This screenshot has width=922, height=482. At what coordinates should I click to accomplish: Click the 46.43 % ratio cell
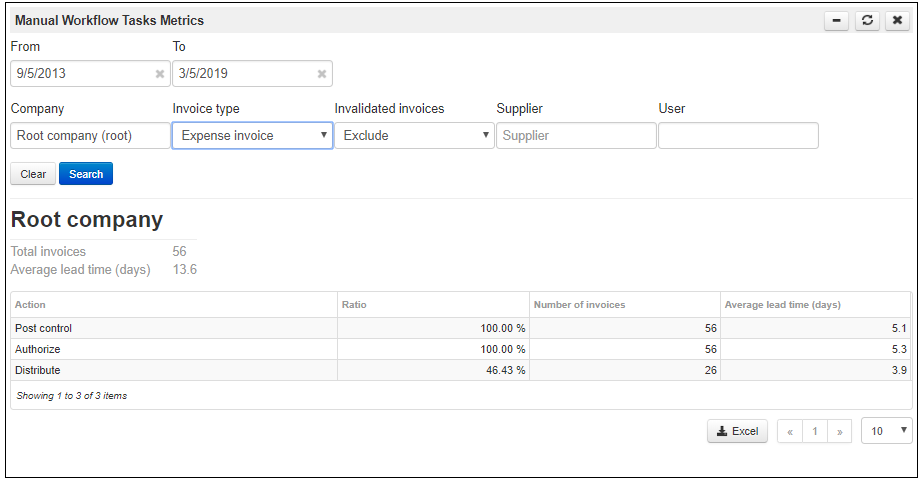[x=433, y=370]
